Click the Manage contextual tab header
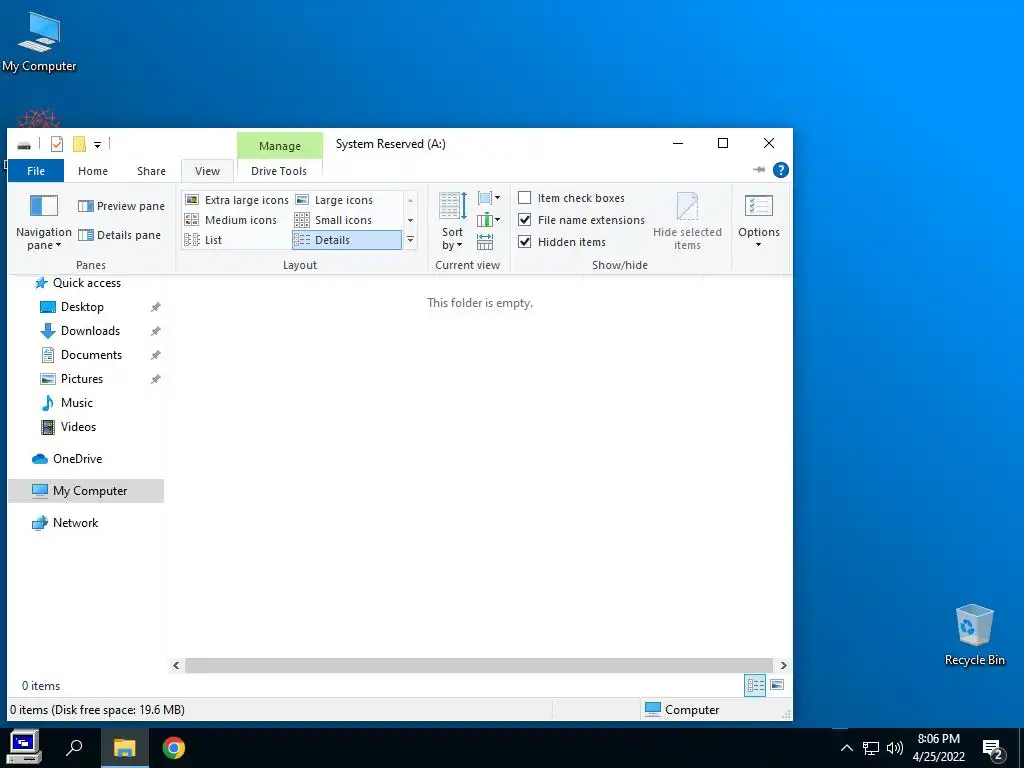Viewport: 1024px width, 768px height. pos(280,146)
